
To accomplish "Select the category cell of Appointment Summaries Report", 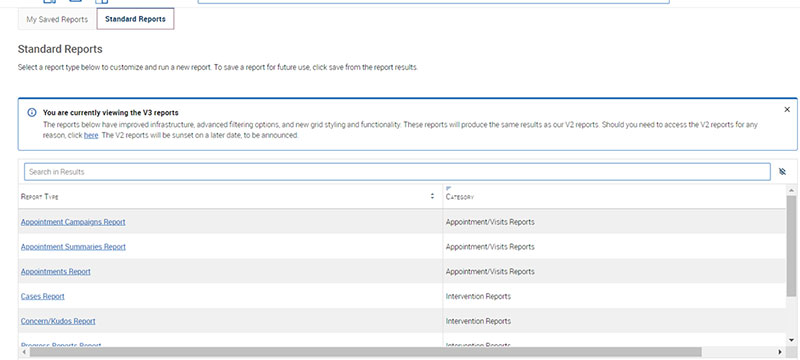I will coord(614,247).
